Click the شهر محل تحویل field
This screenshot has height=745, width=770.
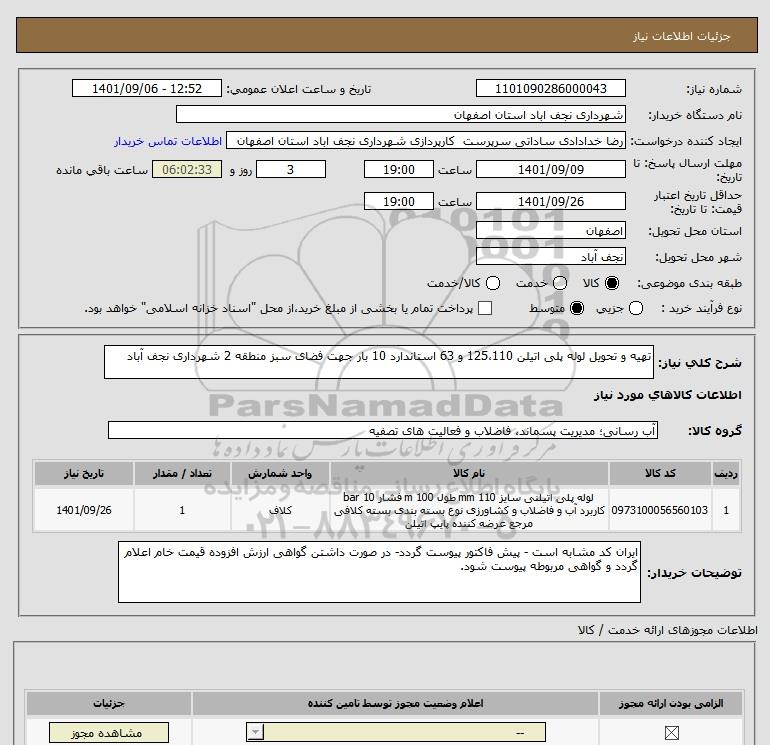[x=550, y=256]
